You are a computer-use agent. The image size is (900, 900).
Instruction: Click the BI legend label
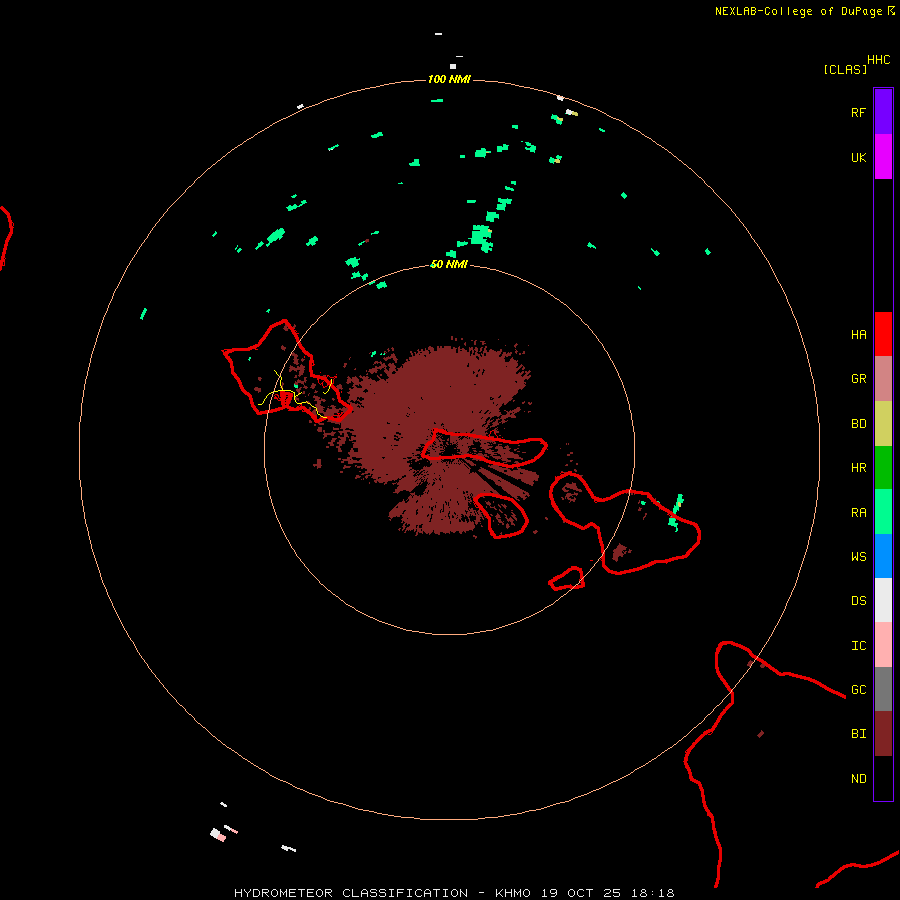click(858, 734)
